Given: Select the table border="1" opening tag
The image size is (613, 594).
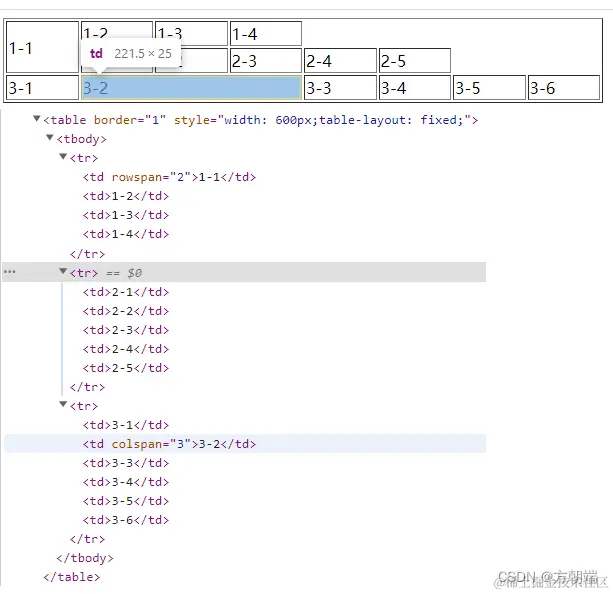Looking at the screenshot, I should pos(261,120).
